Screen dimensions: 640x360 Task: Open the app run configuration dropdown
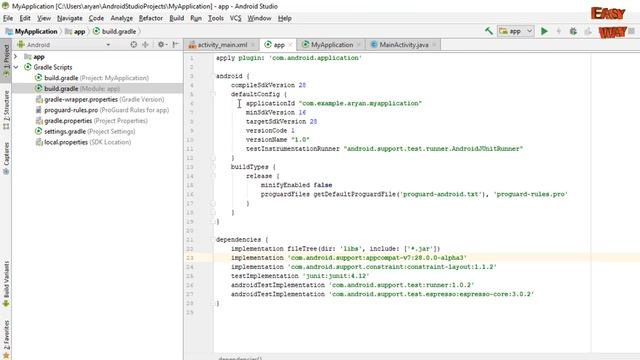[516, 31]
